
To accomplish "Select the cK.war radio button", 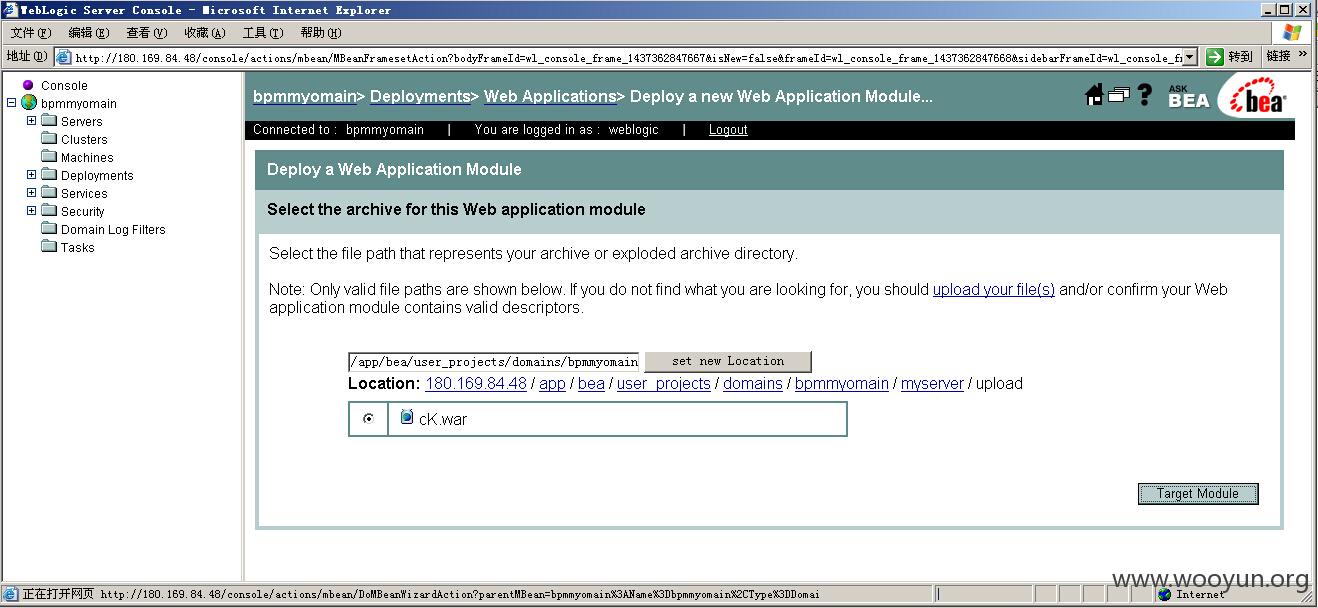I will [368, 419].
